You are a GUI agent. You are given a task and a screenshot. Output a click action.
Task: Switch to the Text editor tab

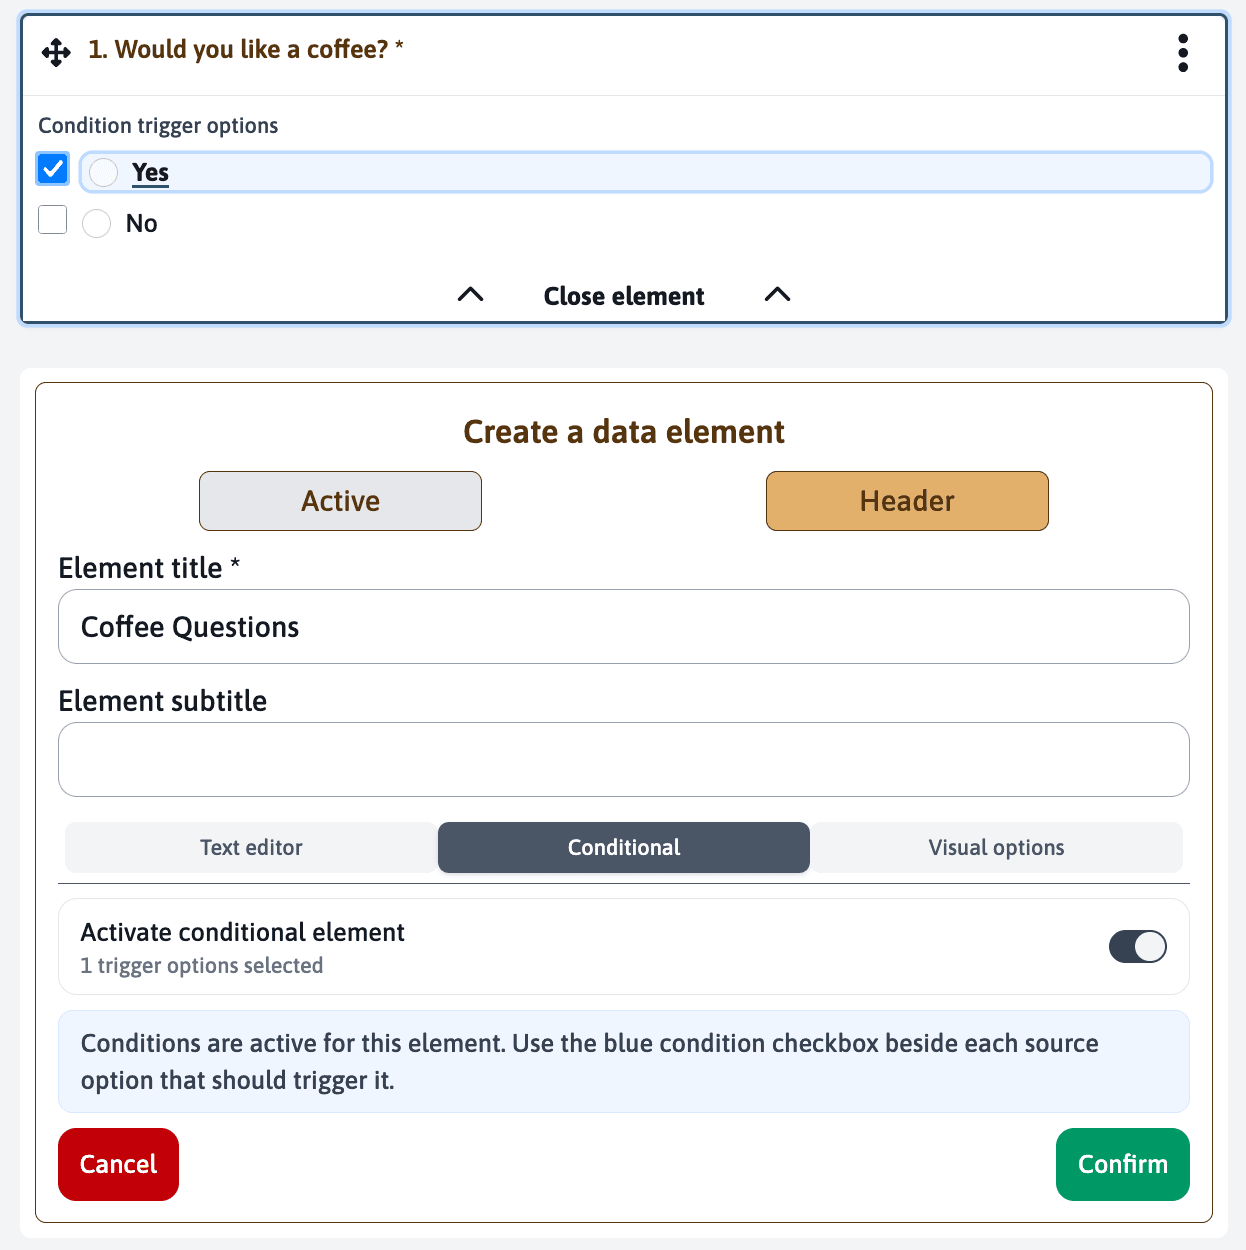click(251, 847)
